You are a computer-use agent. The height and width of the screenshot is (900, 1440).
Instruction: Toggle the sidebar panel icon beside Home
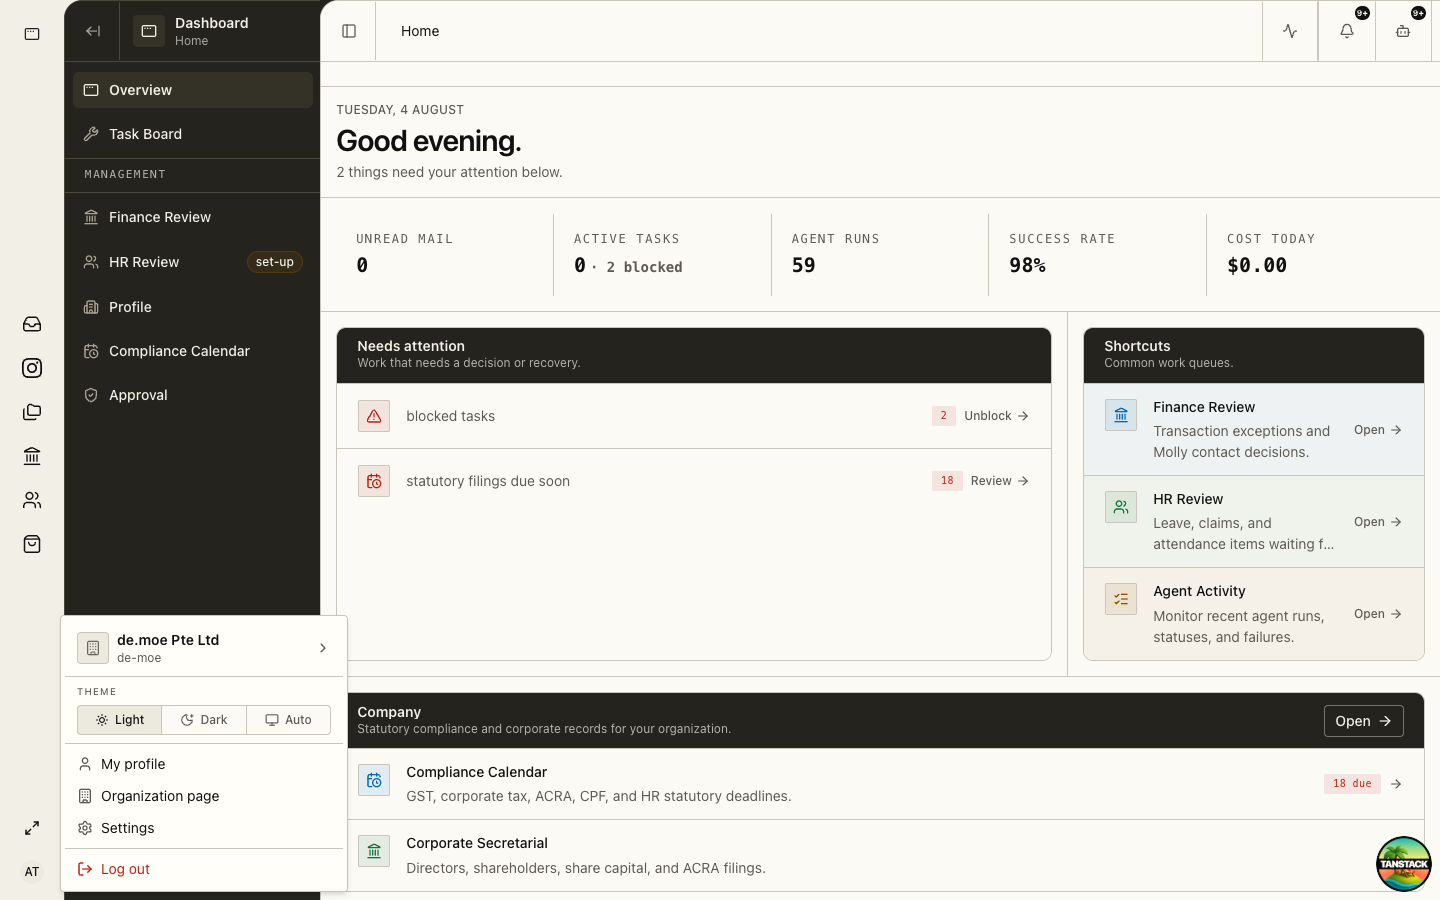pyautogui.click(x=349, y=31)
